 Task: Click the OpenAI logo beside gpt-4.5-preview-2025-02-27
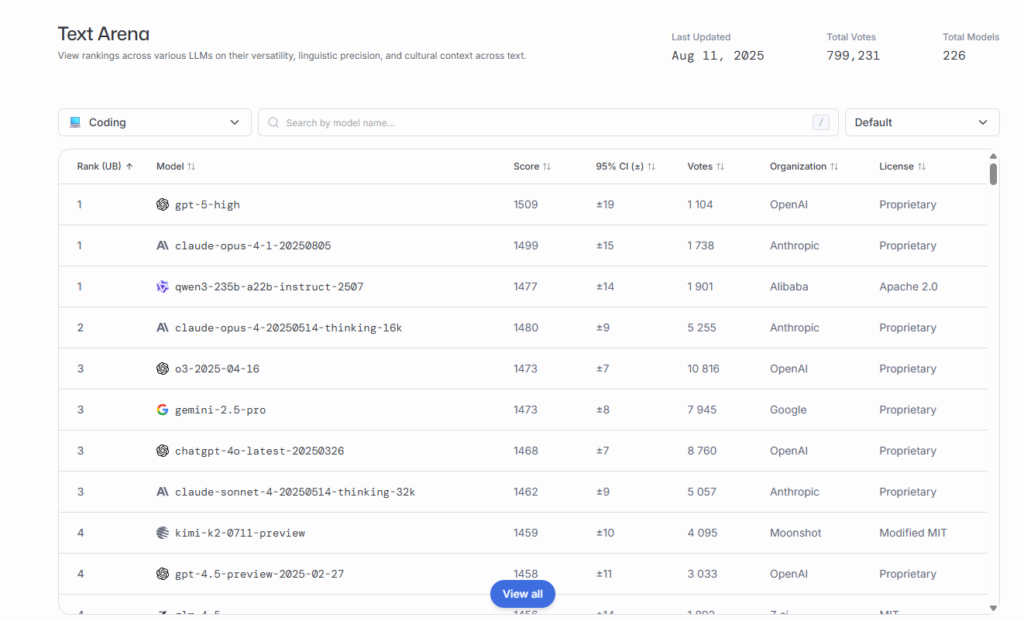163,574
